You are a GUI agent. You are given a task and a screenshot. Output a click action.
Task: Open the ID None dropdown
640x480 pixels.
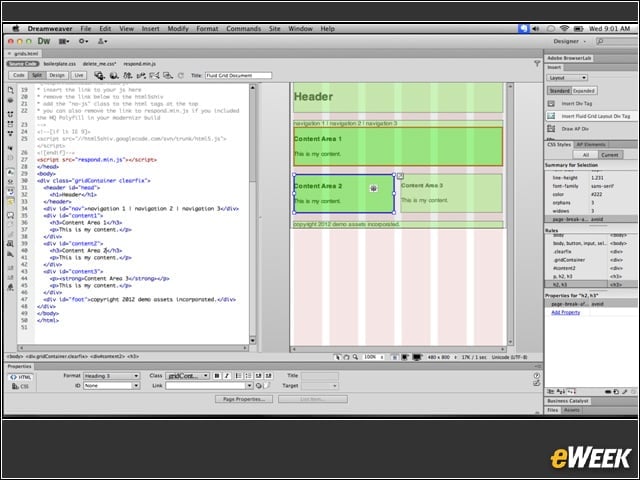pos(111,386)
